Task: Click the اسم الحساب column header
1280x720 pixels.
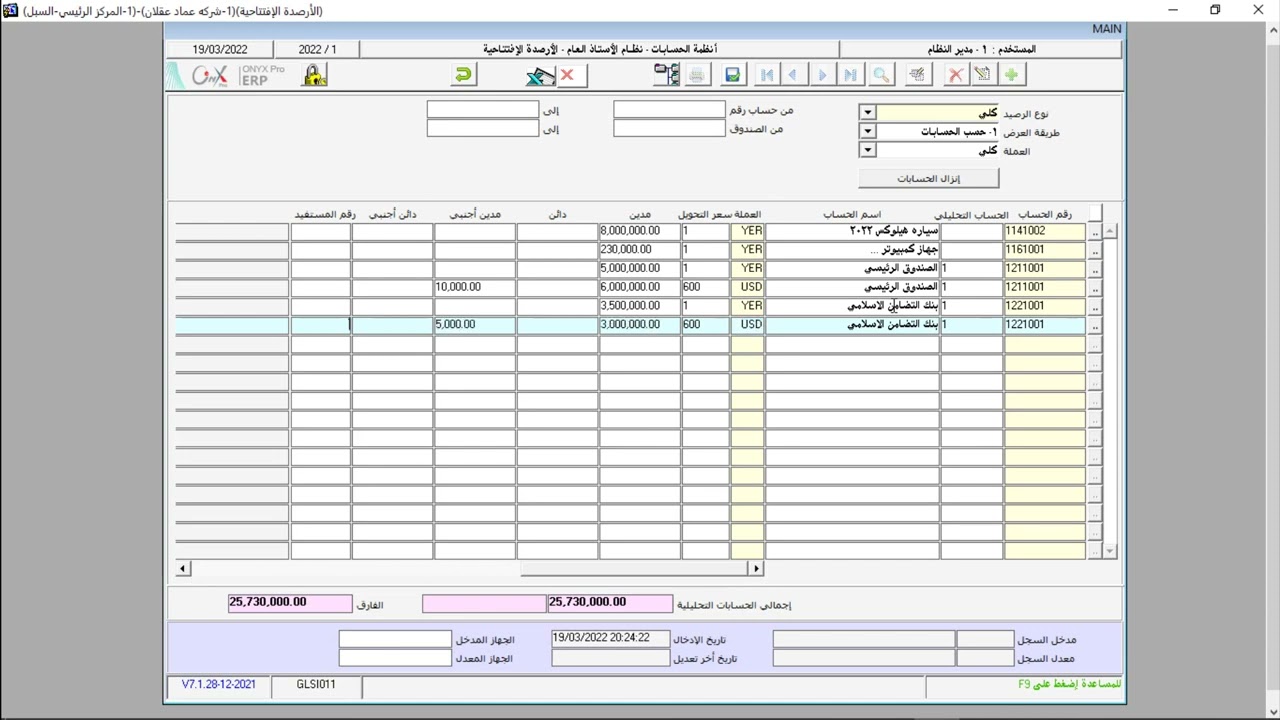Action: [852, 214]
